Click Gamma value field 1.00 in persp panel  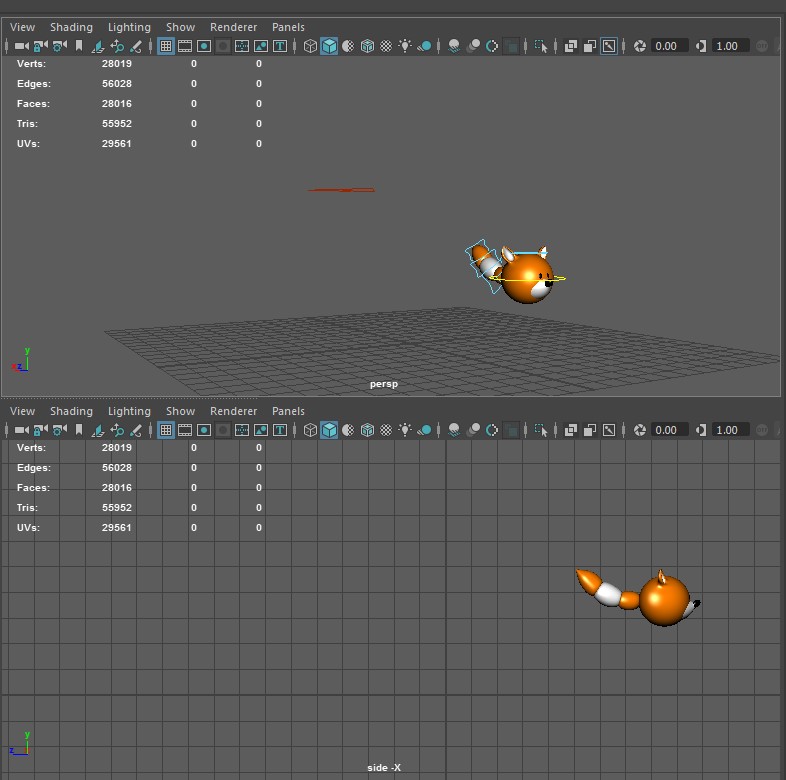point(731,46)
